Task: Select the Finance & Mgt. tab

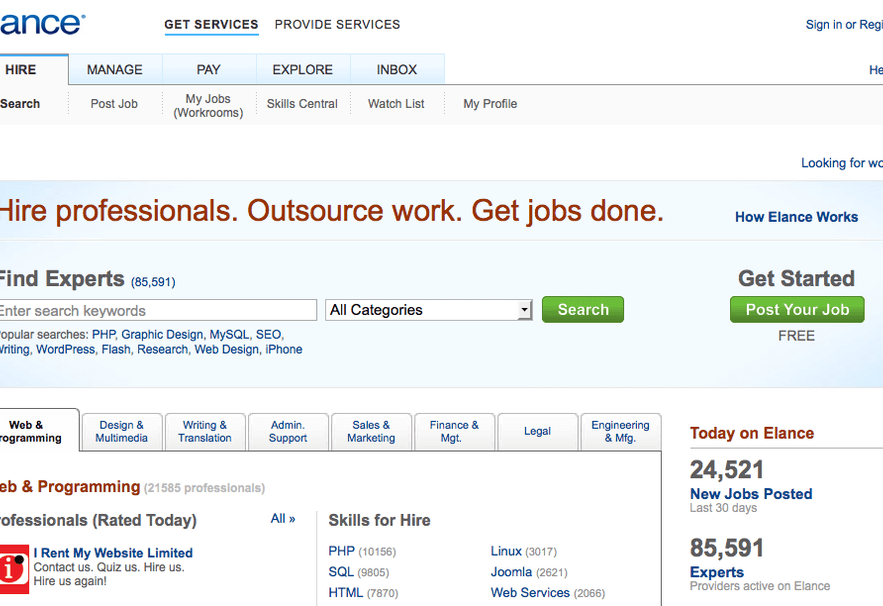Action: click(x=454, y=431)
